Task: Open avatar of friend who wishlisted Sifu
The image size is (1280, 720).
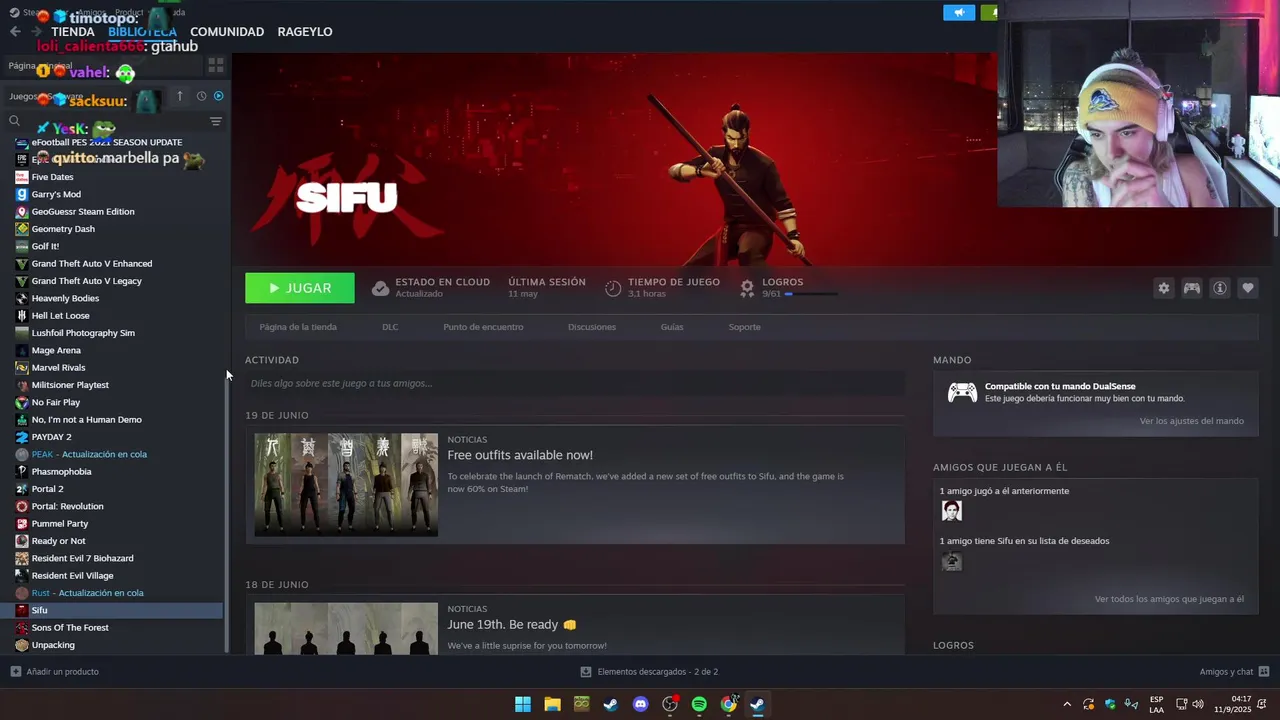Action: [x=951, y=561]
